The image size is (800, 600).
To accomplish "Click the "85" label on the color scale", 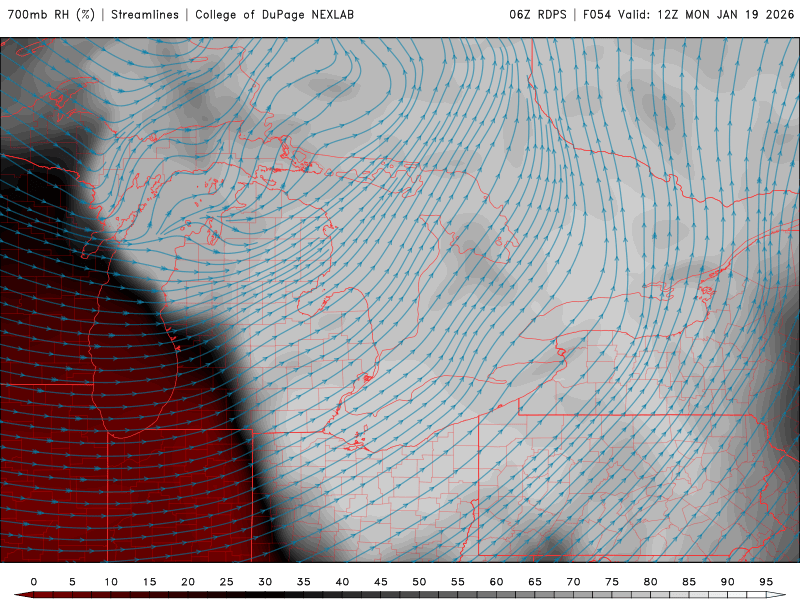I will pos(689,582).
